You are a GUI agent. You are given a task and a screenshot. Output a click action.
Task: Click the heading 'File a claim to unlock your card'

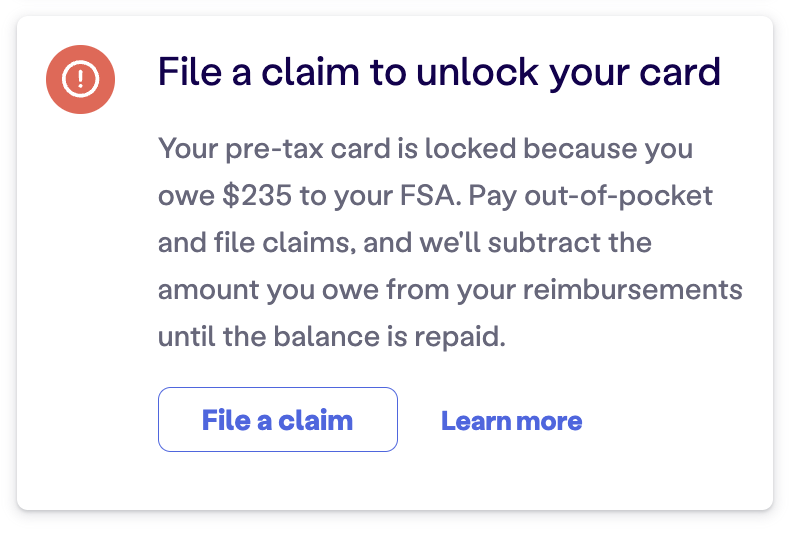[x=439, y=72]
